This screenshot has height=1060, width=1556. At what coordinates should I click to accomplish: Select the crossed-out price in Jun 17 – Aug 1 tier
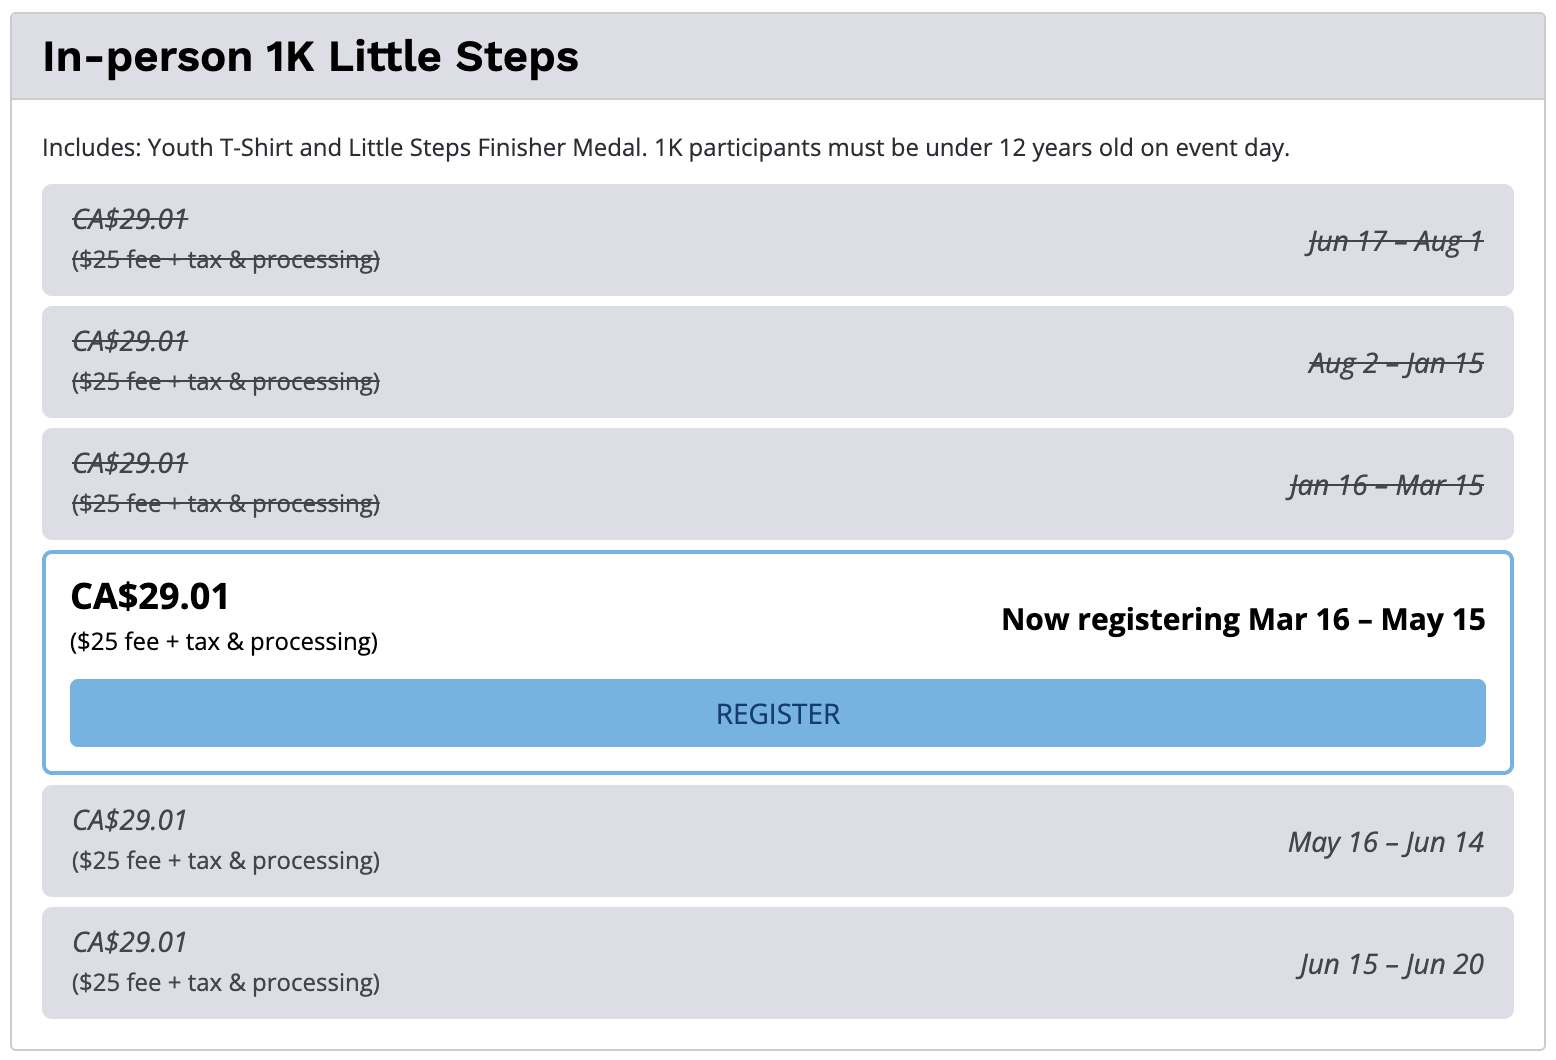click(x=130, y=219)
